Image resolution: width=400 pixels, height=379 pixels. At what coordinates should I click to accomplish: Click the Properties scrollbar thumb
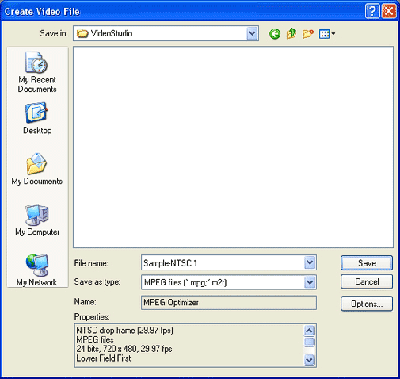[310, 342]
